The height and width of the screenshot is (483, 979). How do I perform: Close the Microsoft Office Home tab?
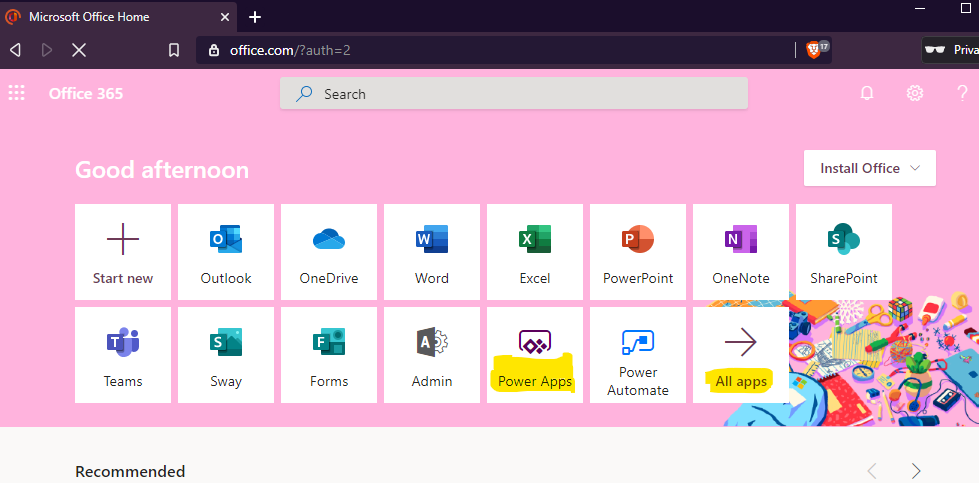[x=225, y=17]
